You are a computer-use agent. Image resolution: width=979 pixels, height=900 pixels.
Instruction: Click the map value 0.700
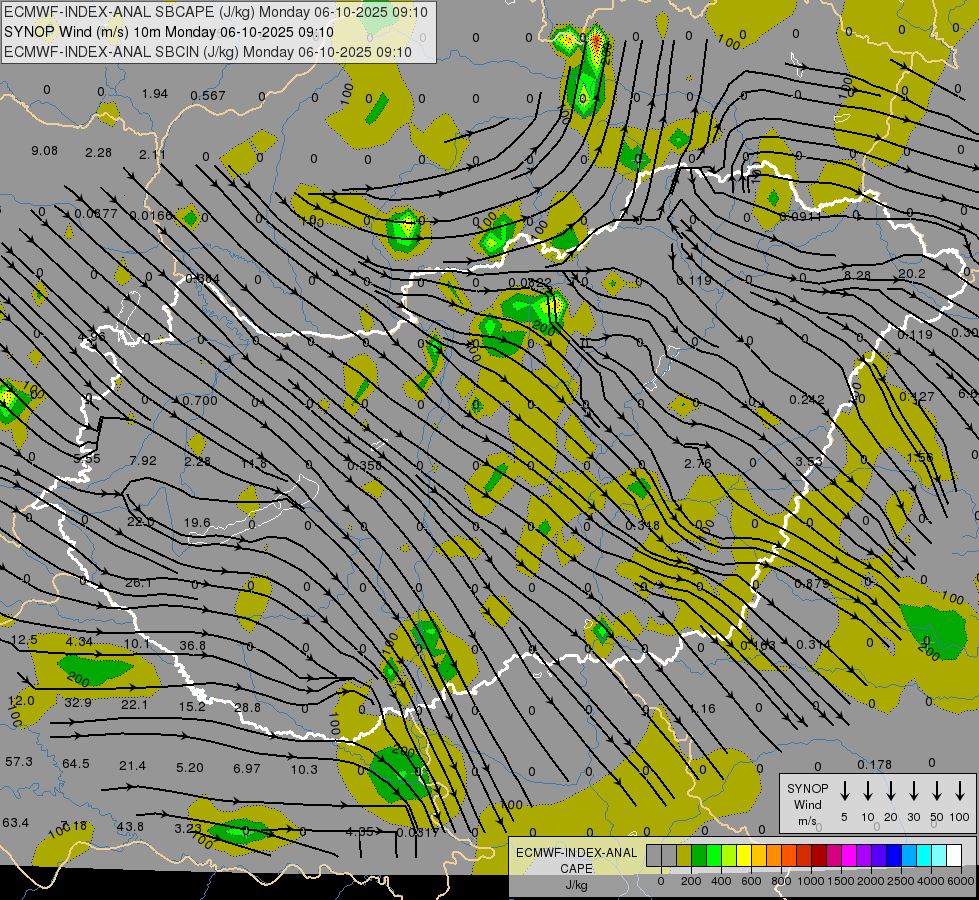[200, 400]
